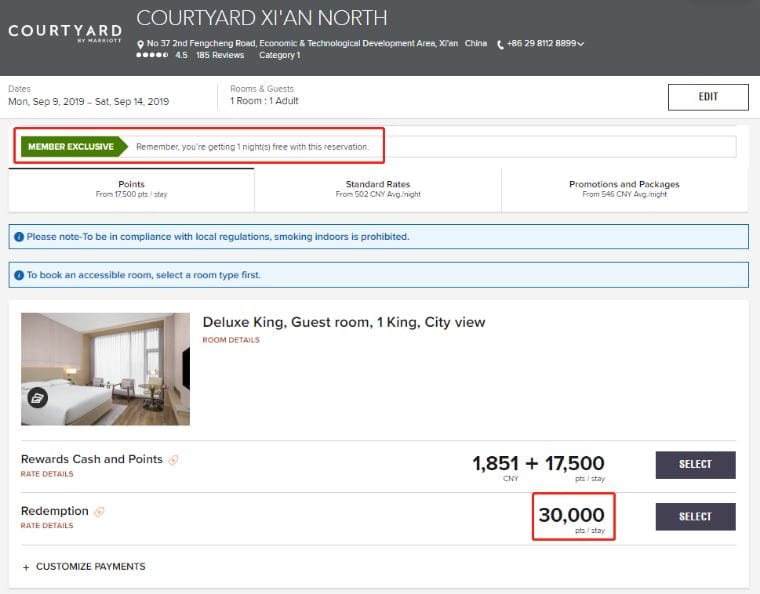
Task: Click info icon in accessible room notice
Action: [x=19, y=274]
